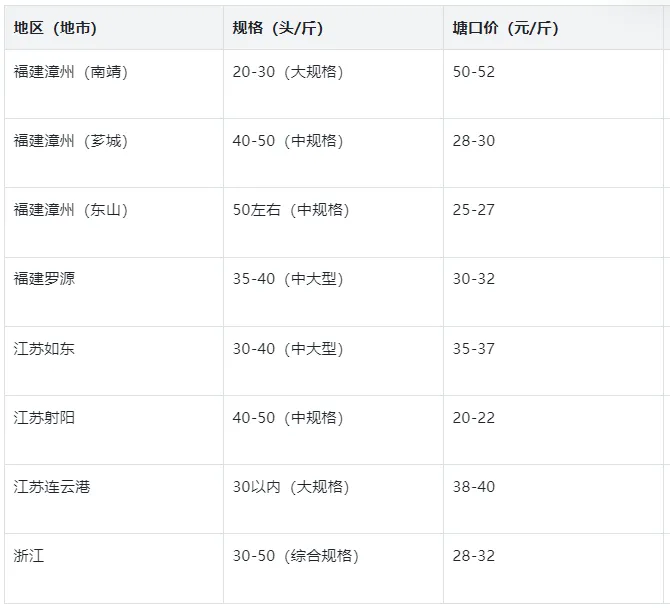670x608 pixels.
Task: Select the 浙江 region cell
Action: 29,556
